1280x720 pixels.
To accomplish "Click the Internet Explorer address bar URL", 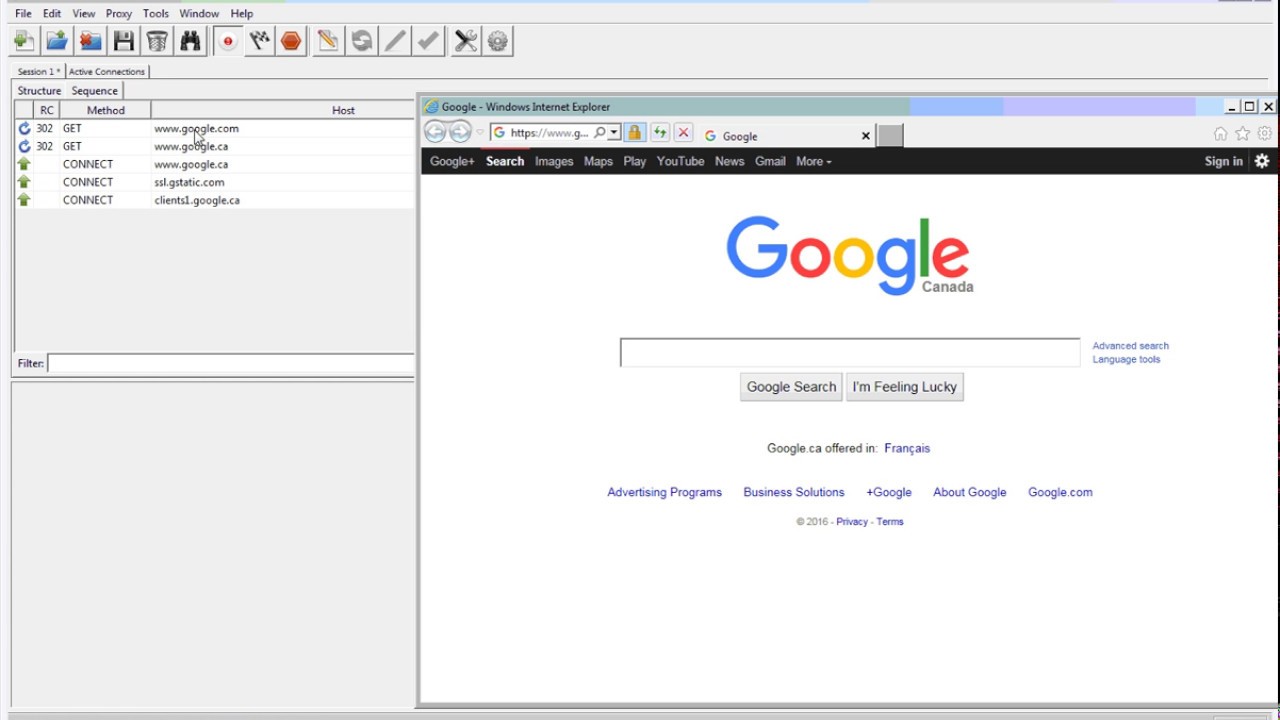I will coord(549,132).
